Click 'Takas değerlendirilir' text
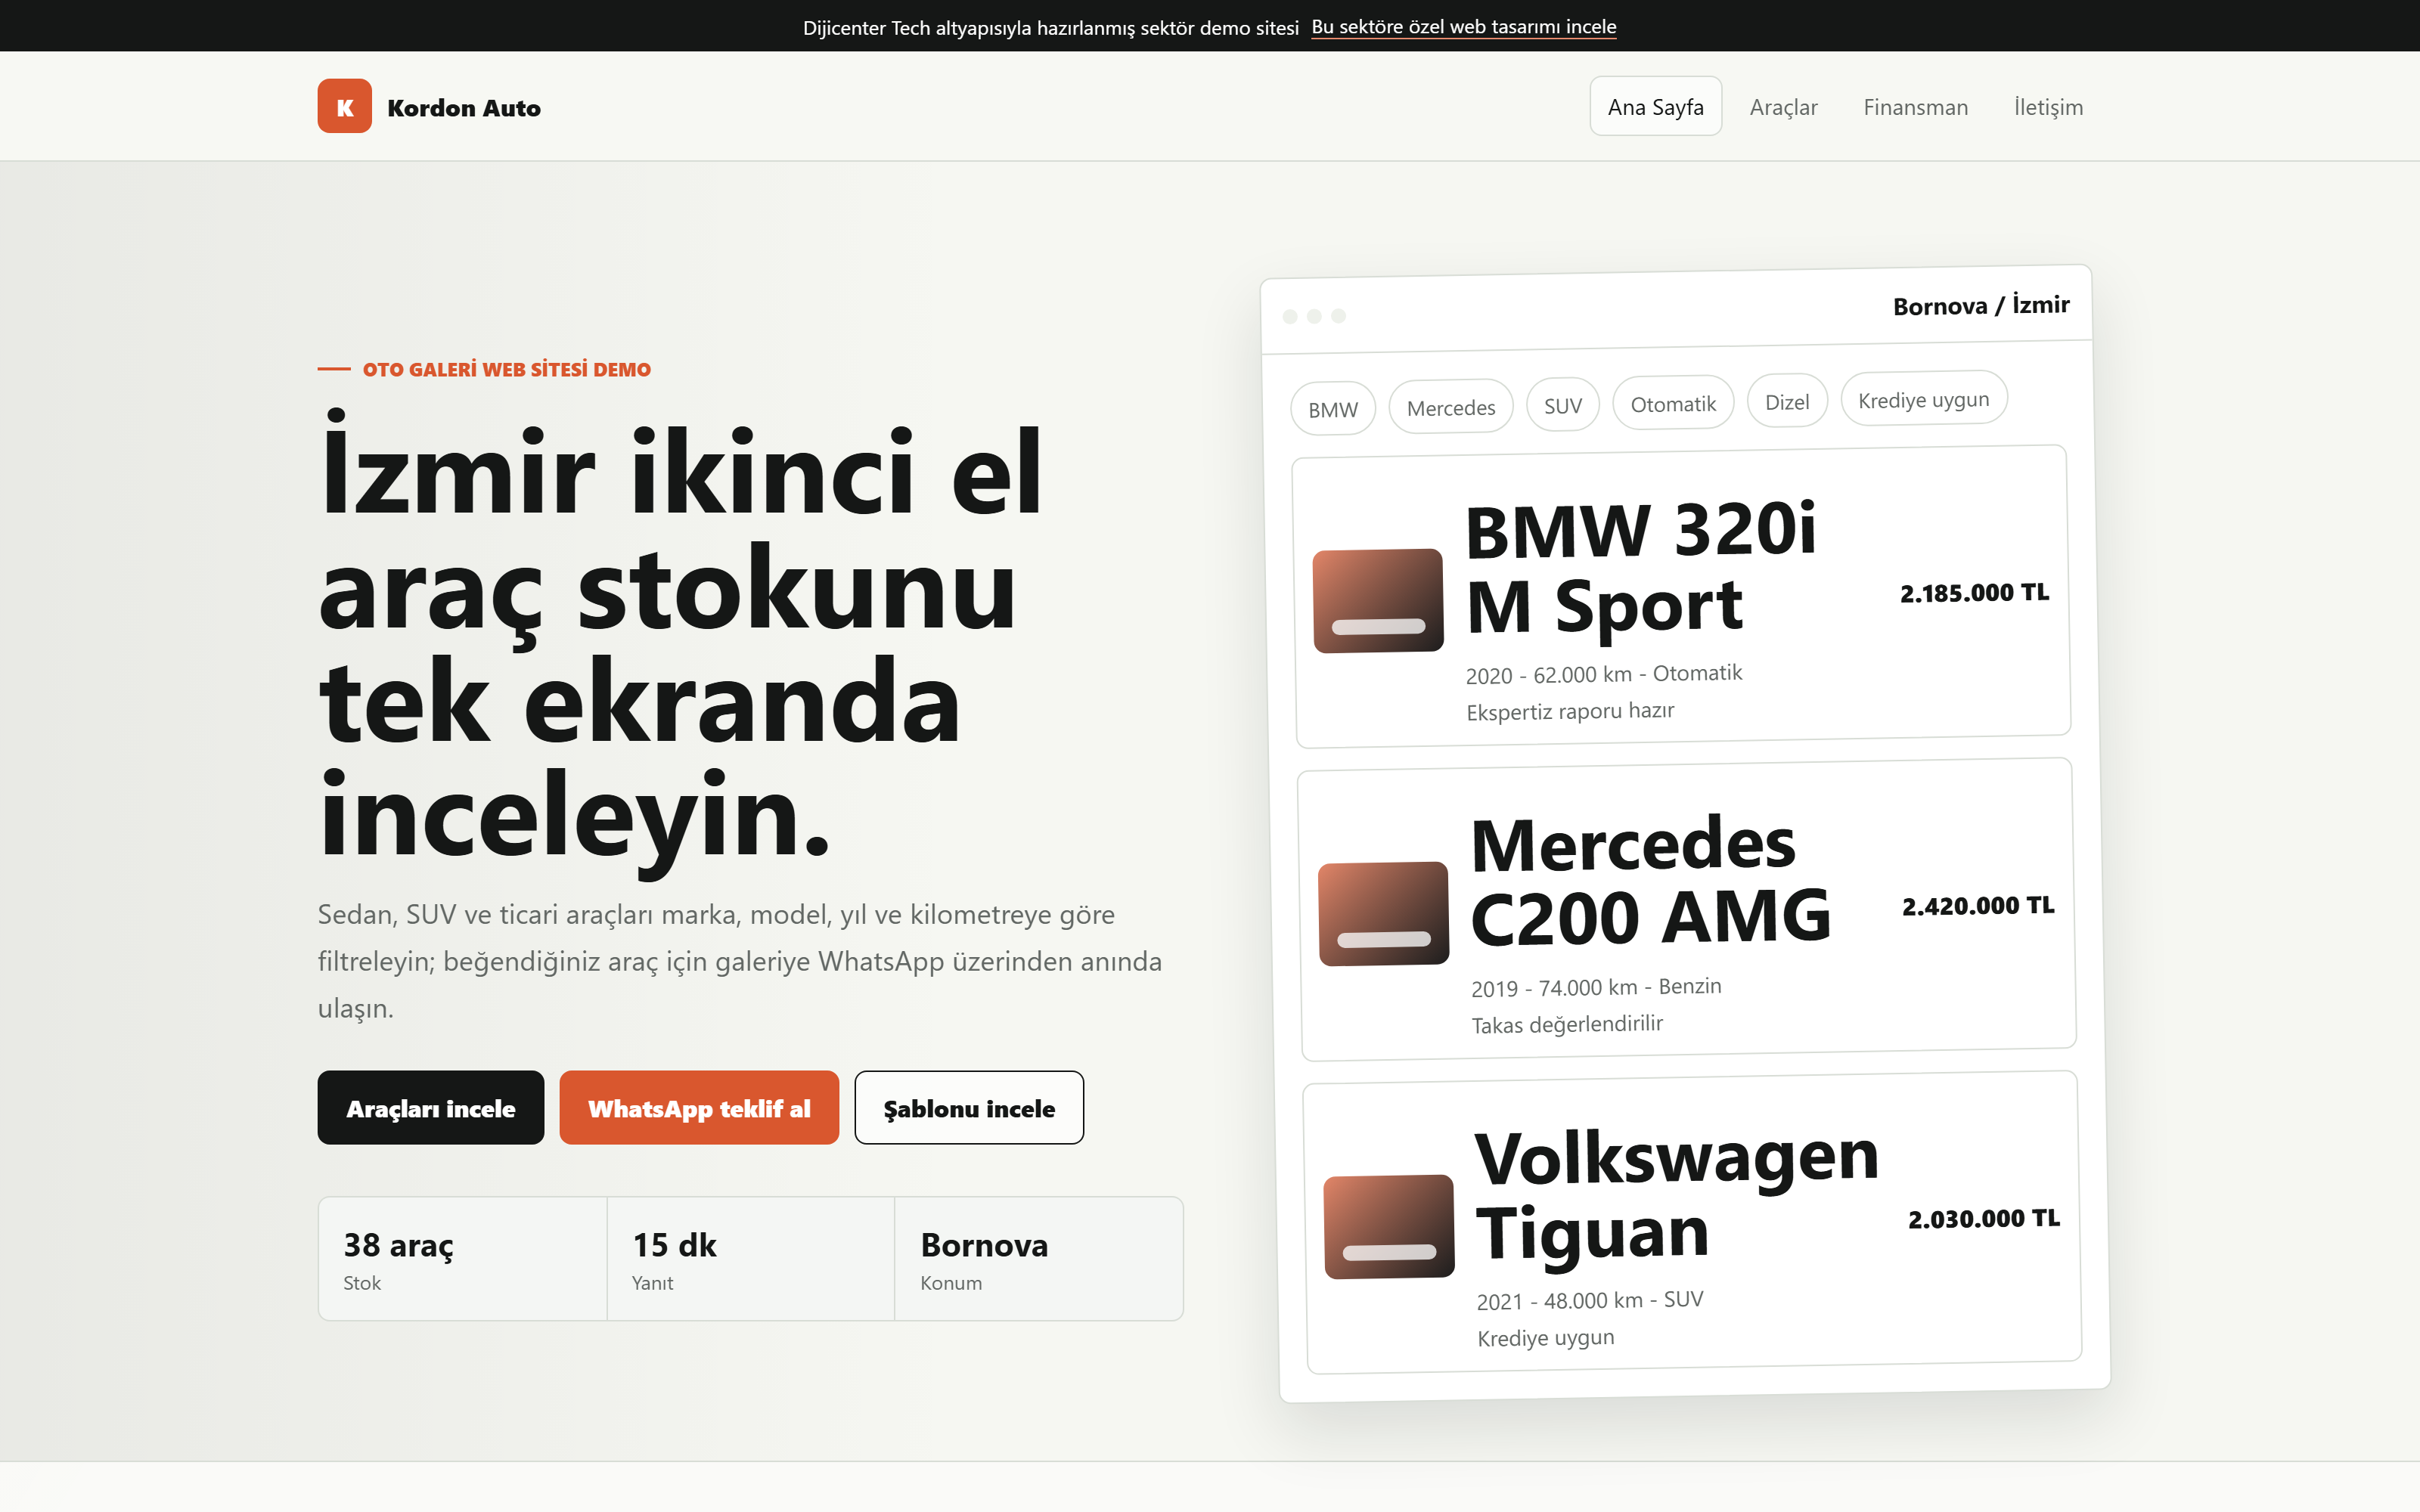 (x=1567, y=1024)
